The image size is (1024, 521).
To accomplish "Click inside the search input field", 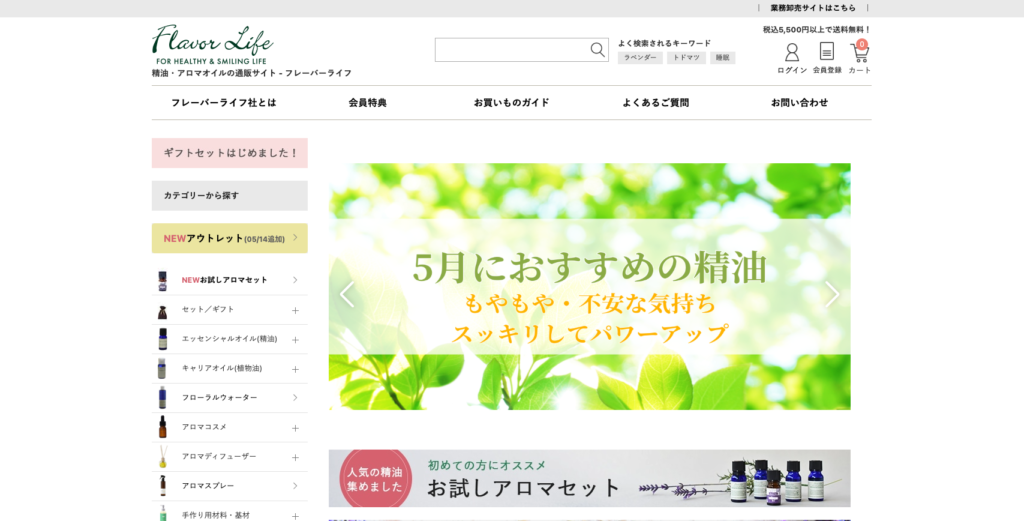I will tap(510, 50).
